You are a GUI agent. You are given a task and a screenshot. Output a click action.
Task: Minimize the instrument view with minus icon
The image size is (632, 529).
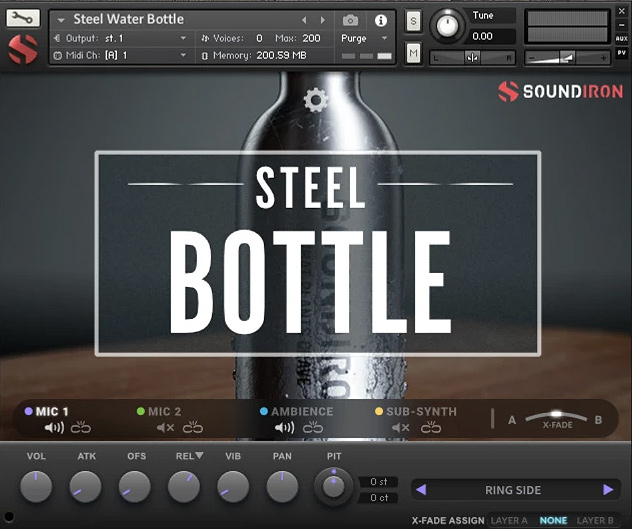tap(622, 25)
